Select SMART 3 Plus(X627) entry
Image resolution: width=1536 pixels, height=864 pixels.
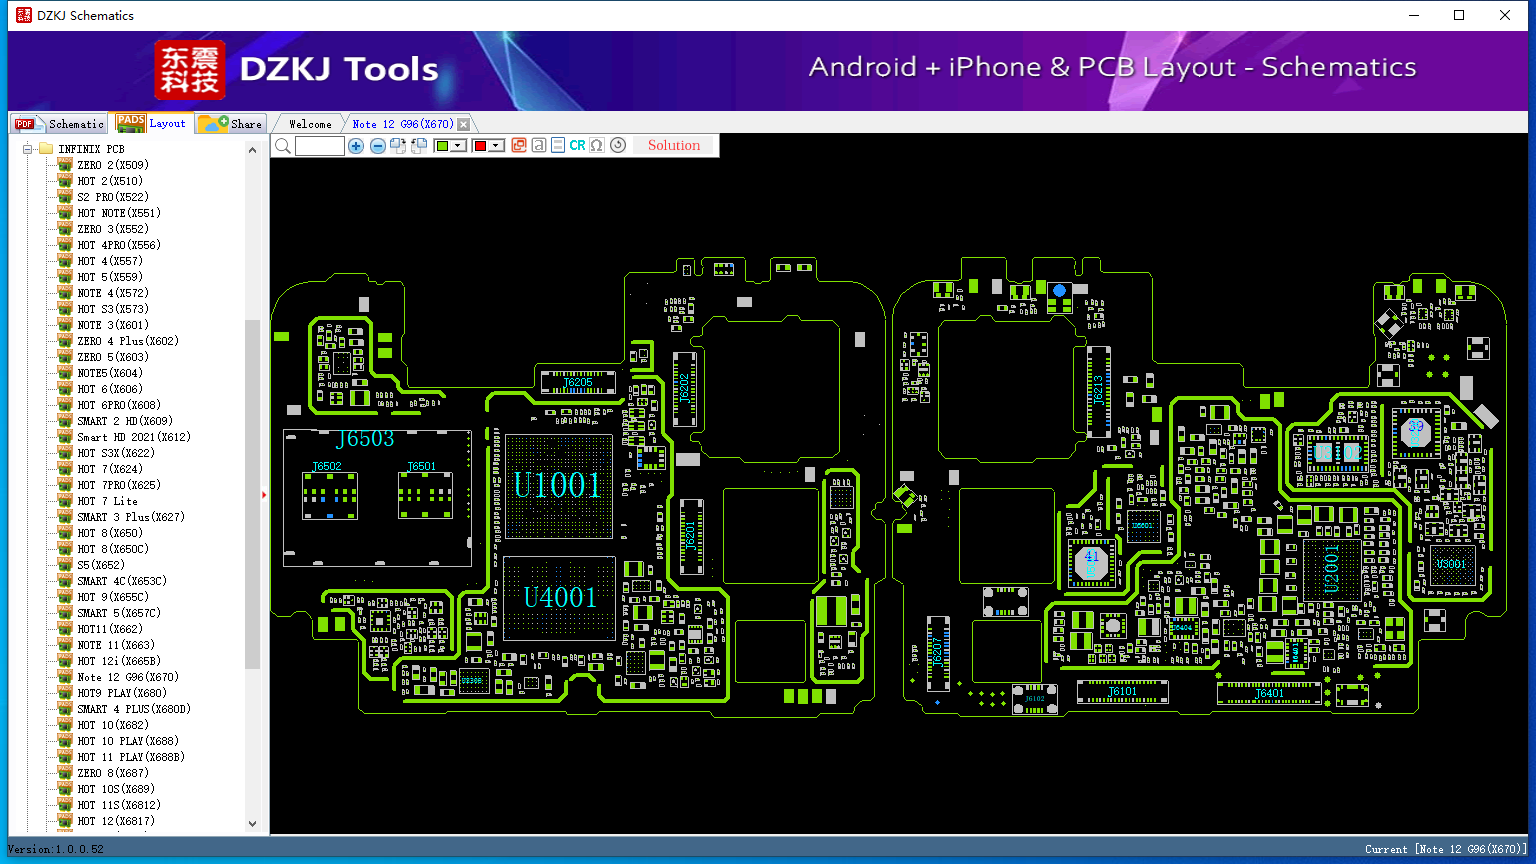coord(131,517)
